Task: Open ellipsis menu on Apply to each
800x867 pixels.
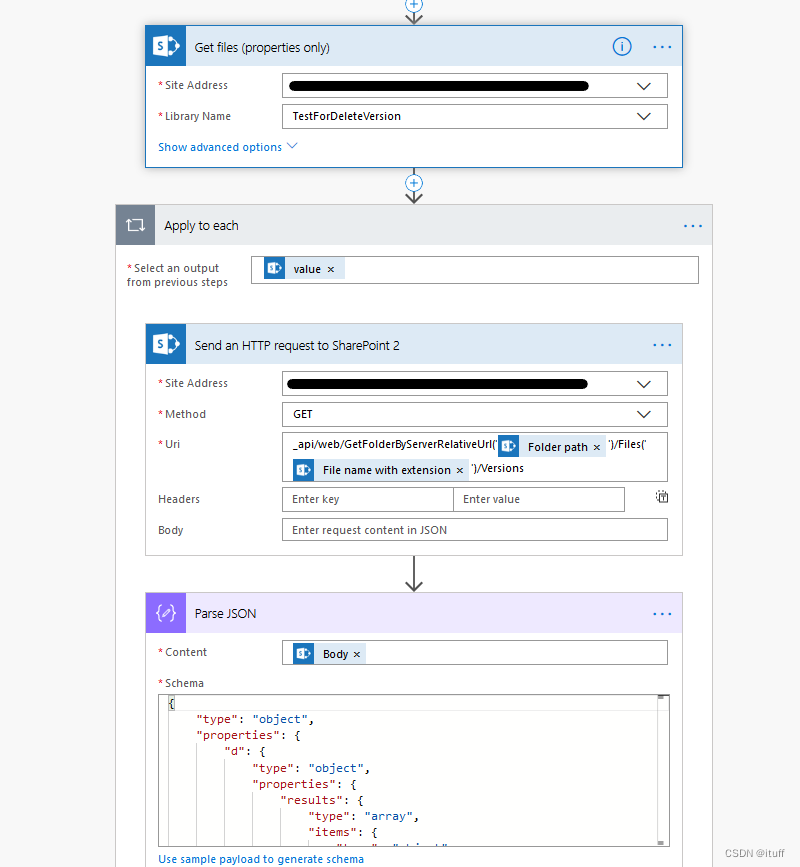Action: click(x=693, y=226)
